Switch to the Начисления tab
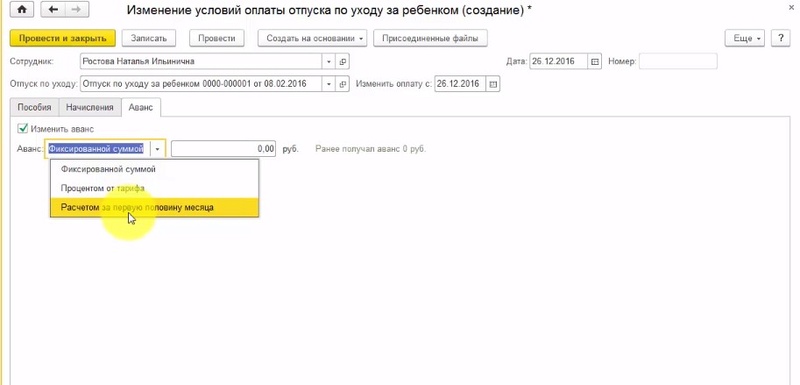The height and width of the screenshot is (385, 800). [x=90, y=108]
